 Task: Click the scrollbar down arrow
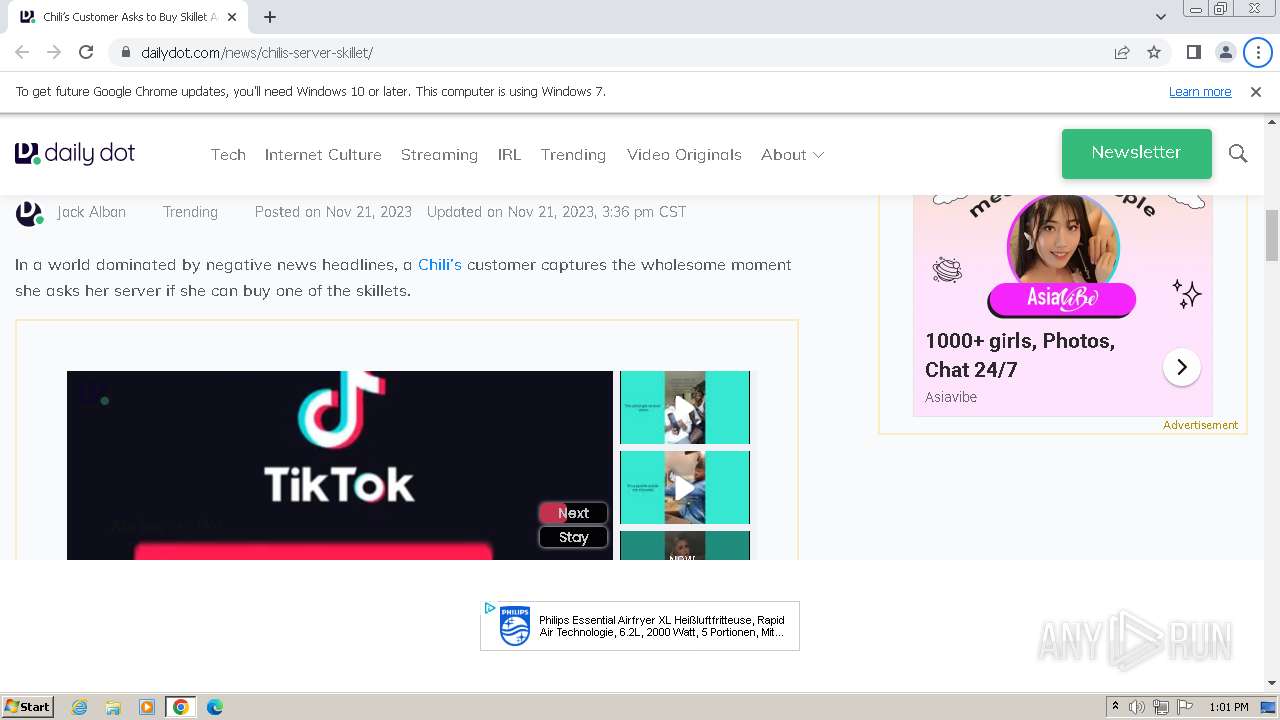tap(1272, 683)
